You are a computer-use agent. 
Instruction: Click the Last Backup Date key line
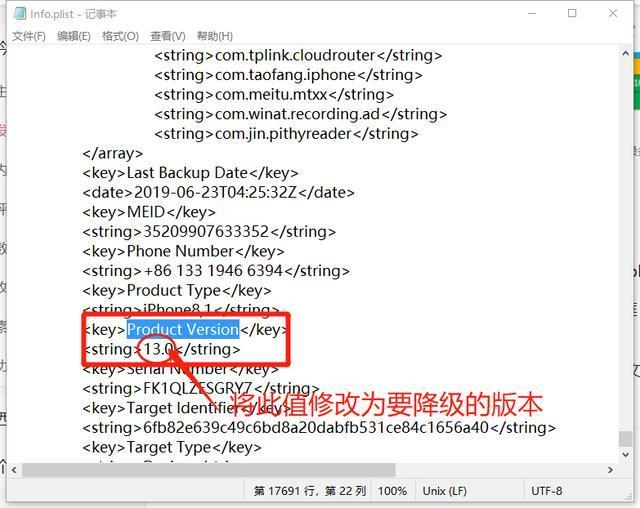(x=190, y=173)
